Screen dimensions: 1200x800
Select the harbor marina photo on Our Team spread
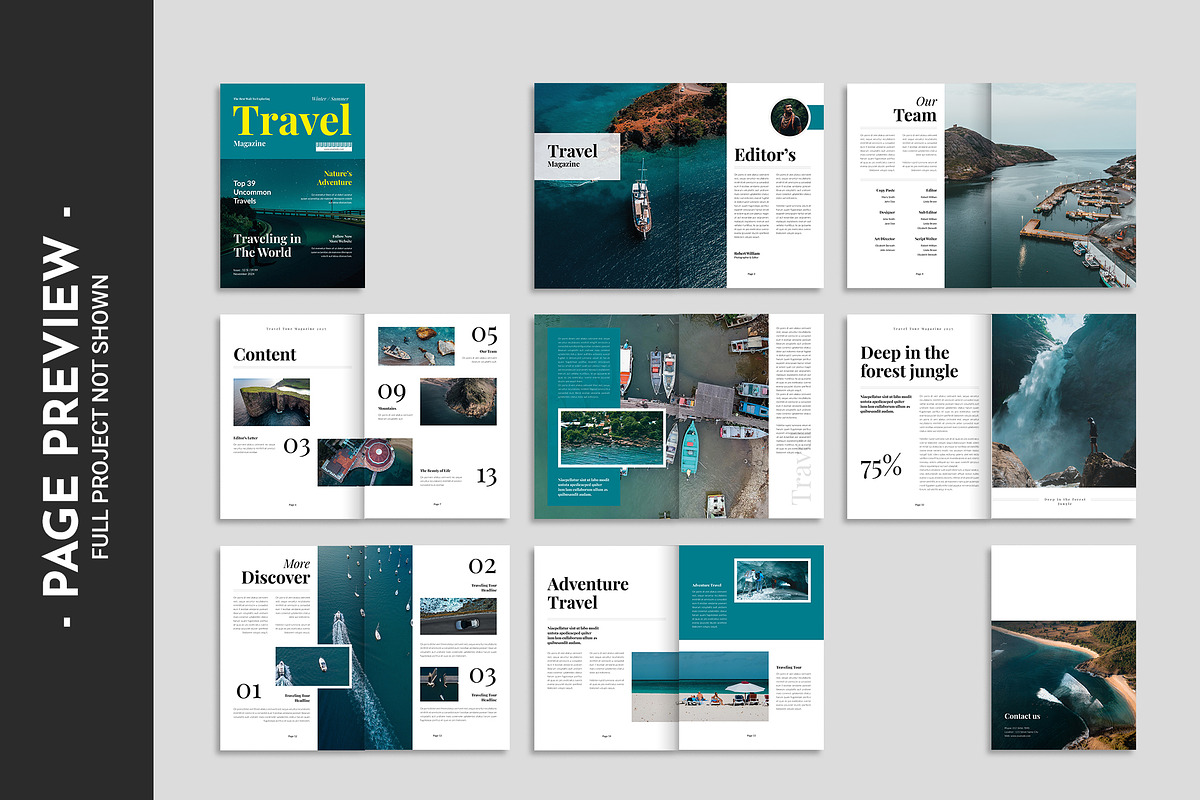[1040, 186]
